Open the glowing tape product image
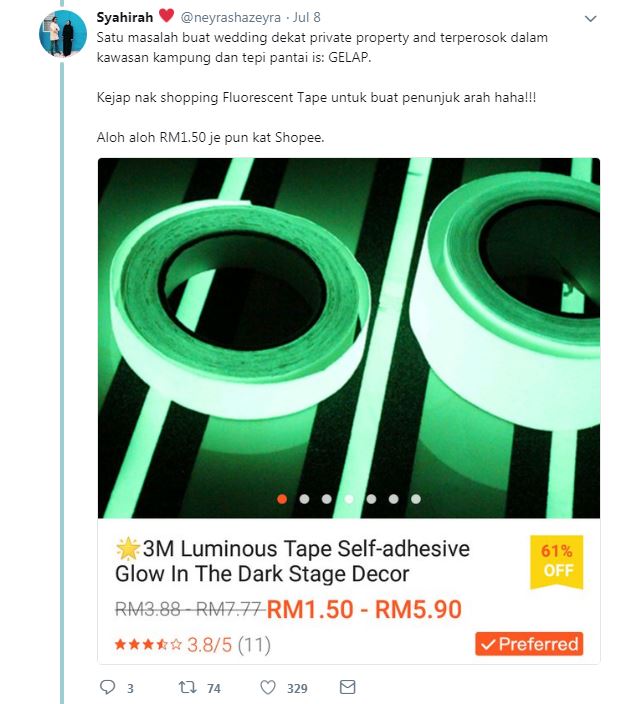Screen dimensions: 638x704 (349, 338)
